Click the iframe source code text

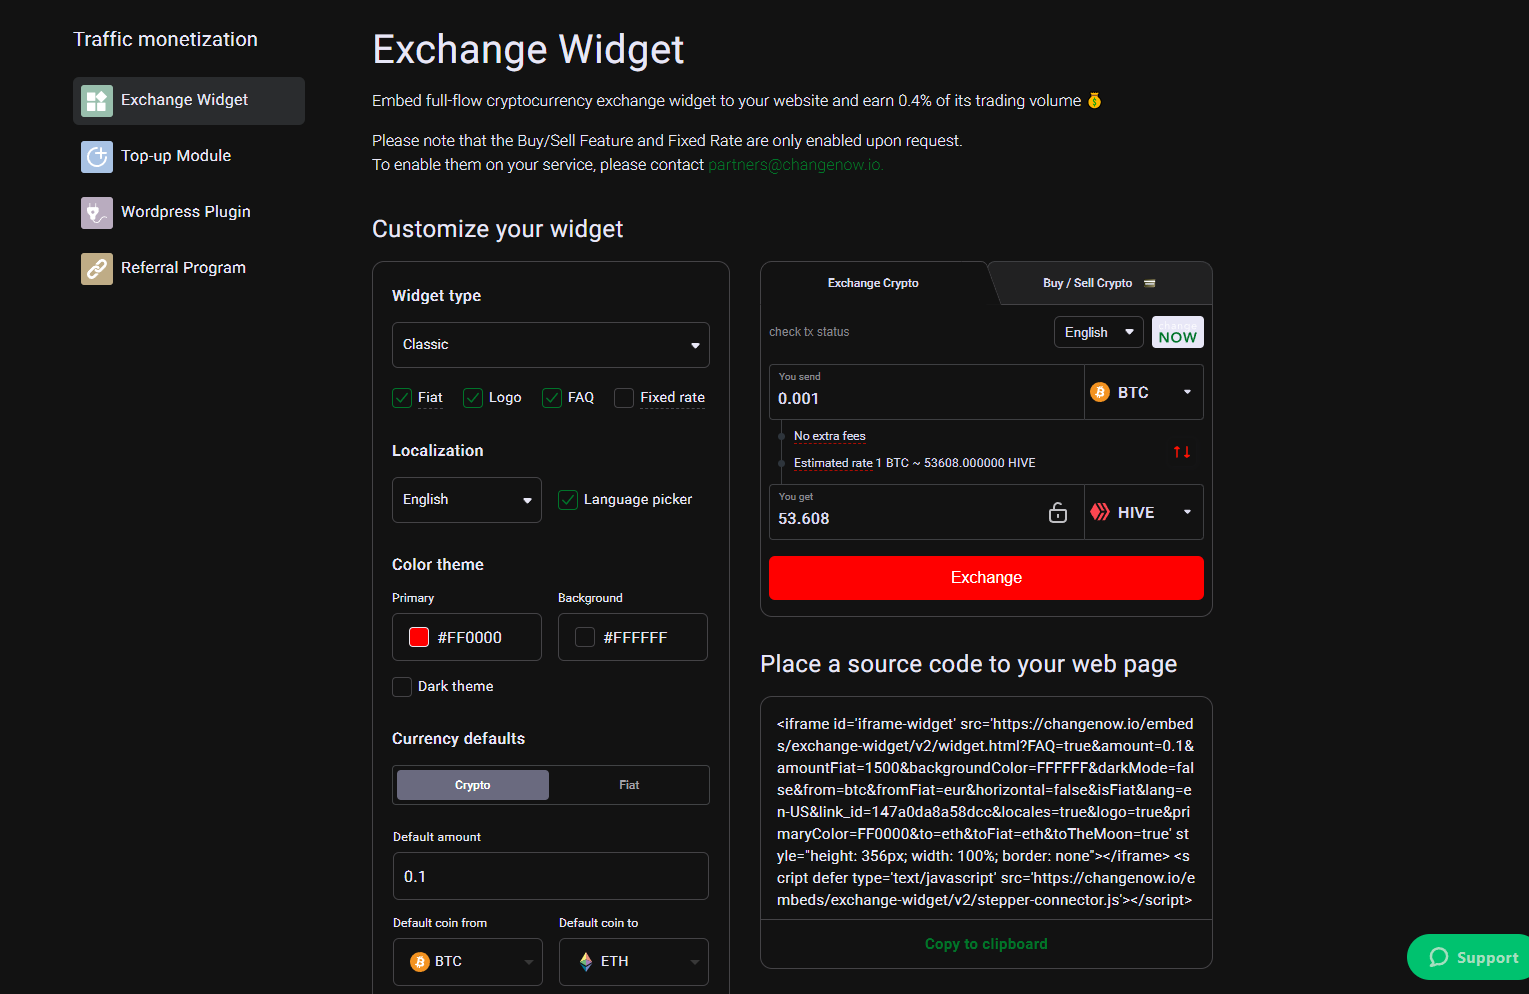(986, 812)
